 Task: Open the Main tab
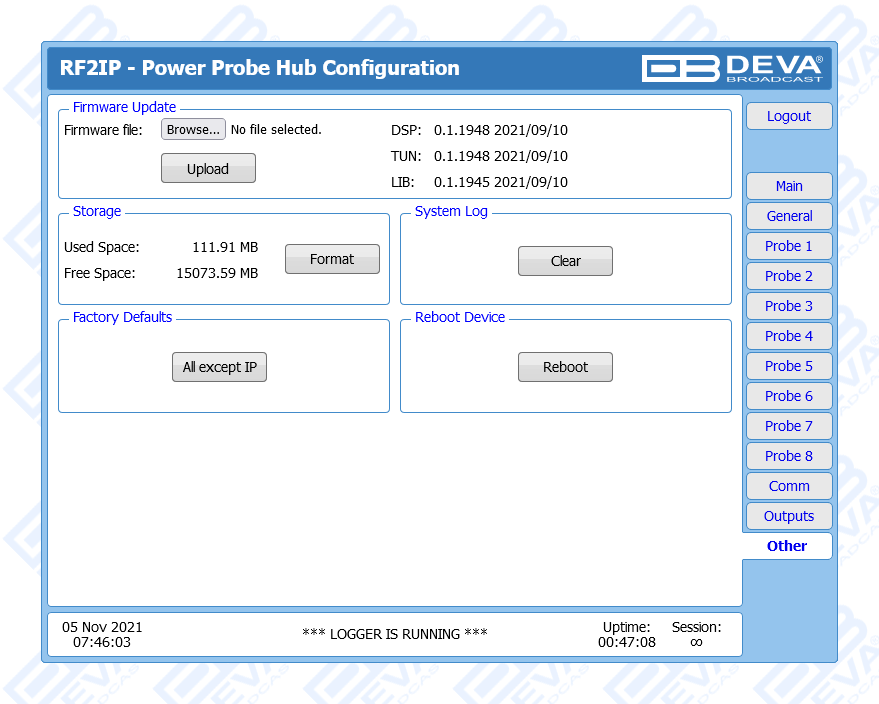[x=788, y=186]
